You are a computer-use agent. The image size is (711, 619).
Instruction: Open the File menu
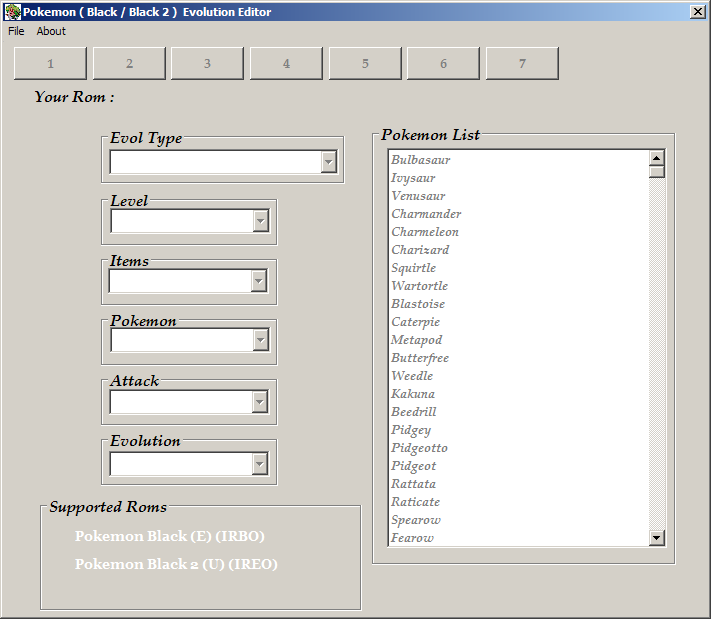tap(16, 31)
